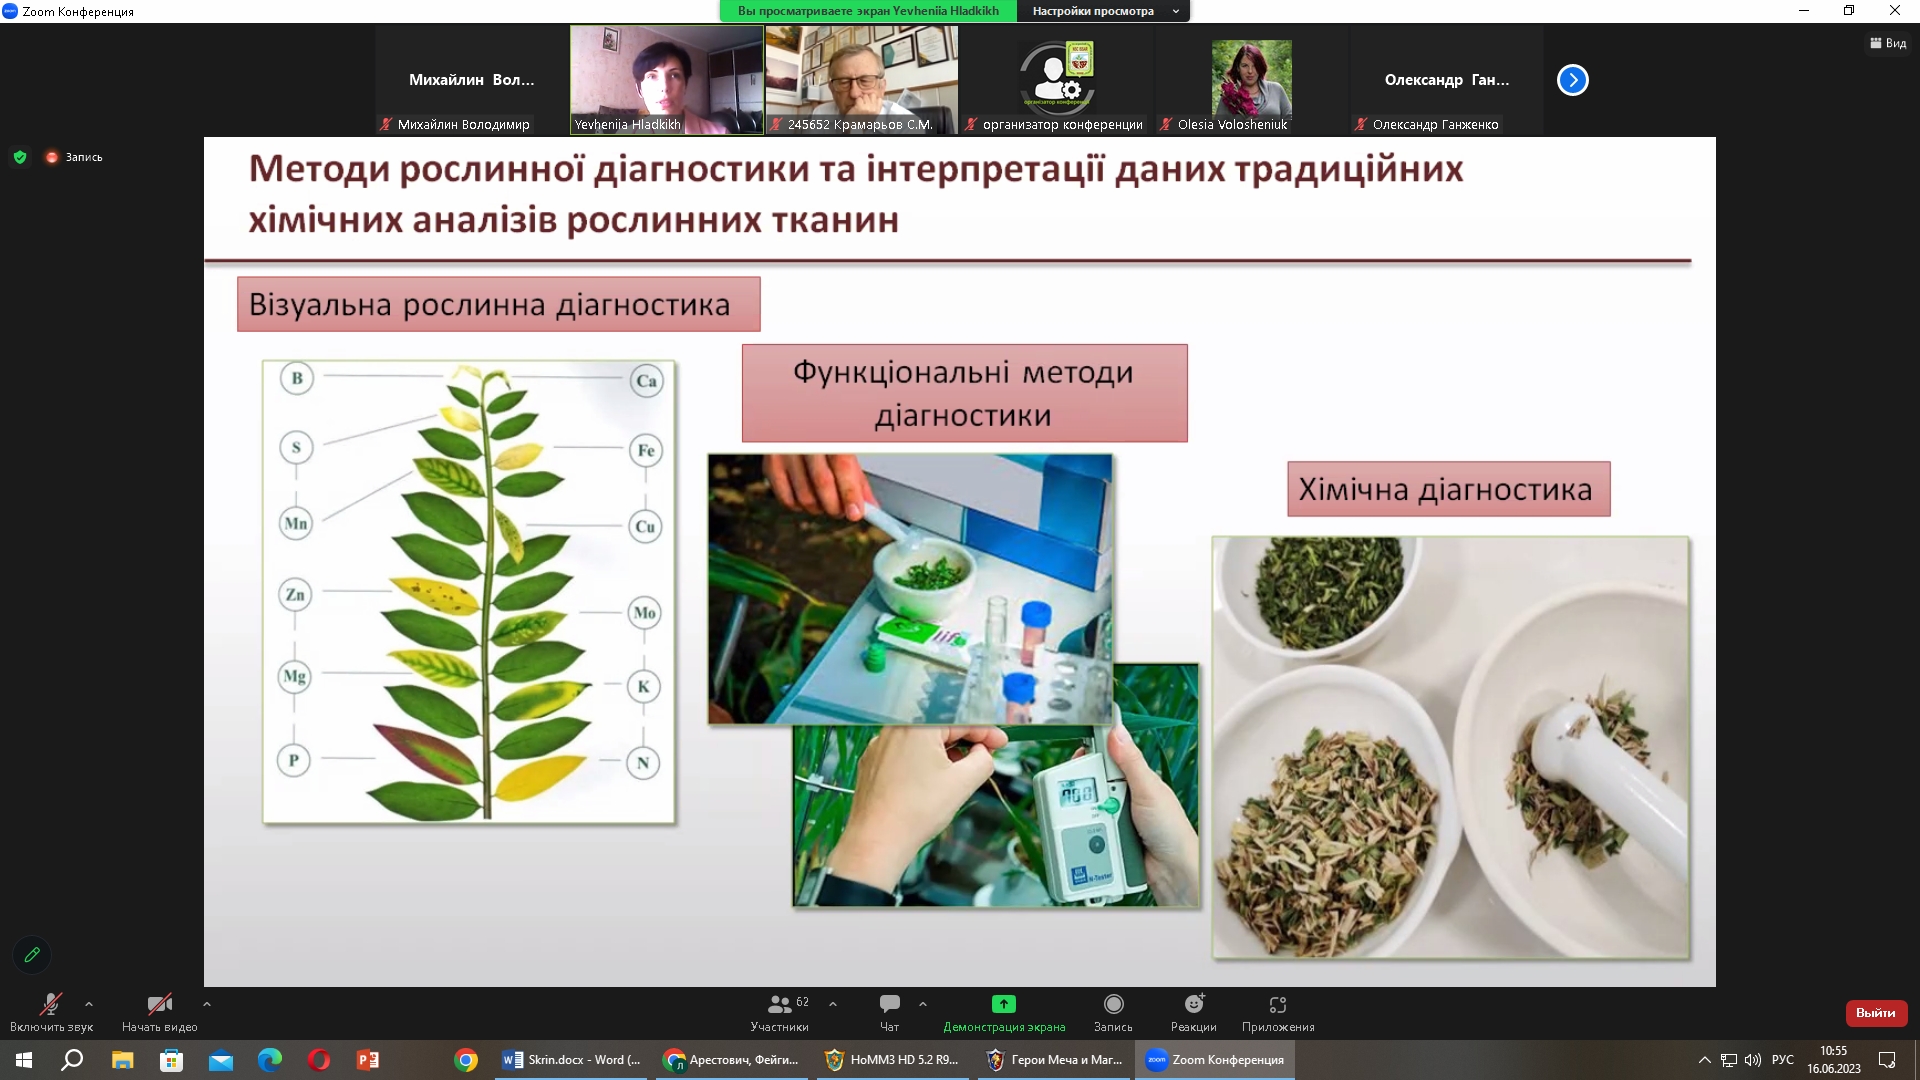The width and height of the screenshot is (1920, 1080).
Task: Open the Вид view menu
Action: click(1888, 43)
